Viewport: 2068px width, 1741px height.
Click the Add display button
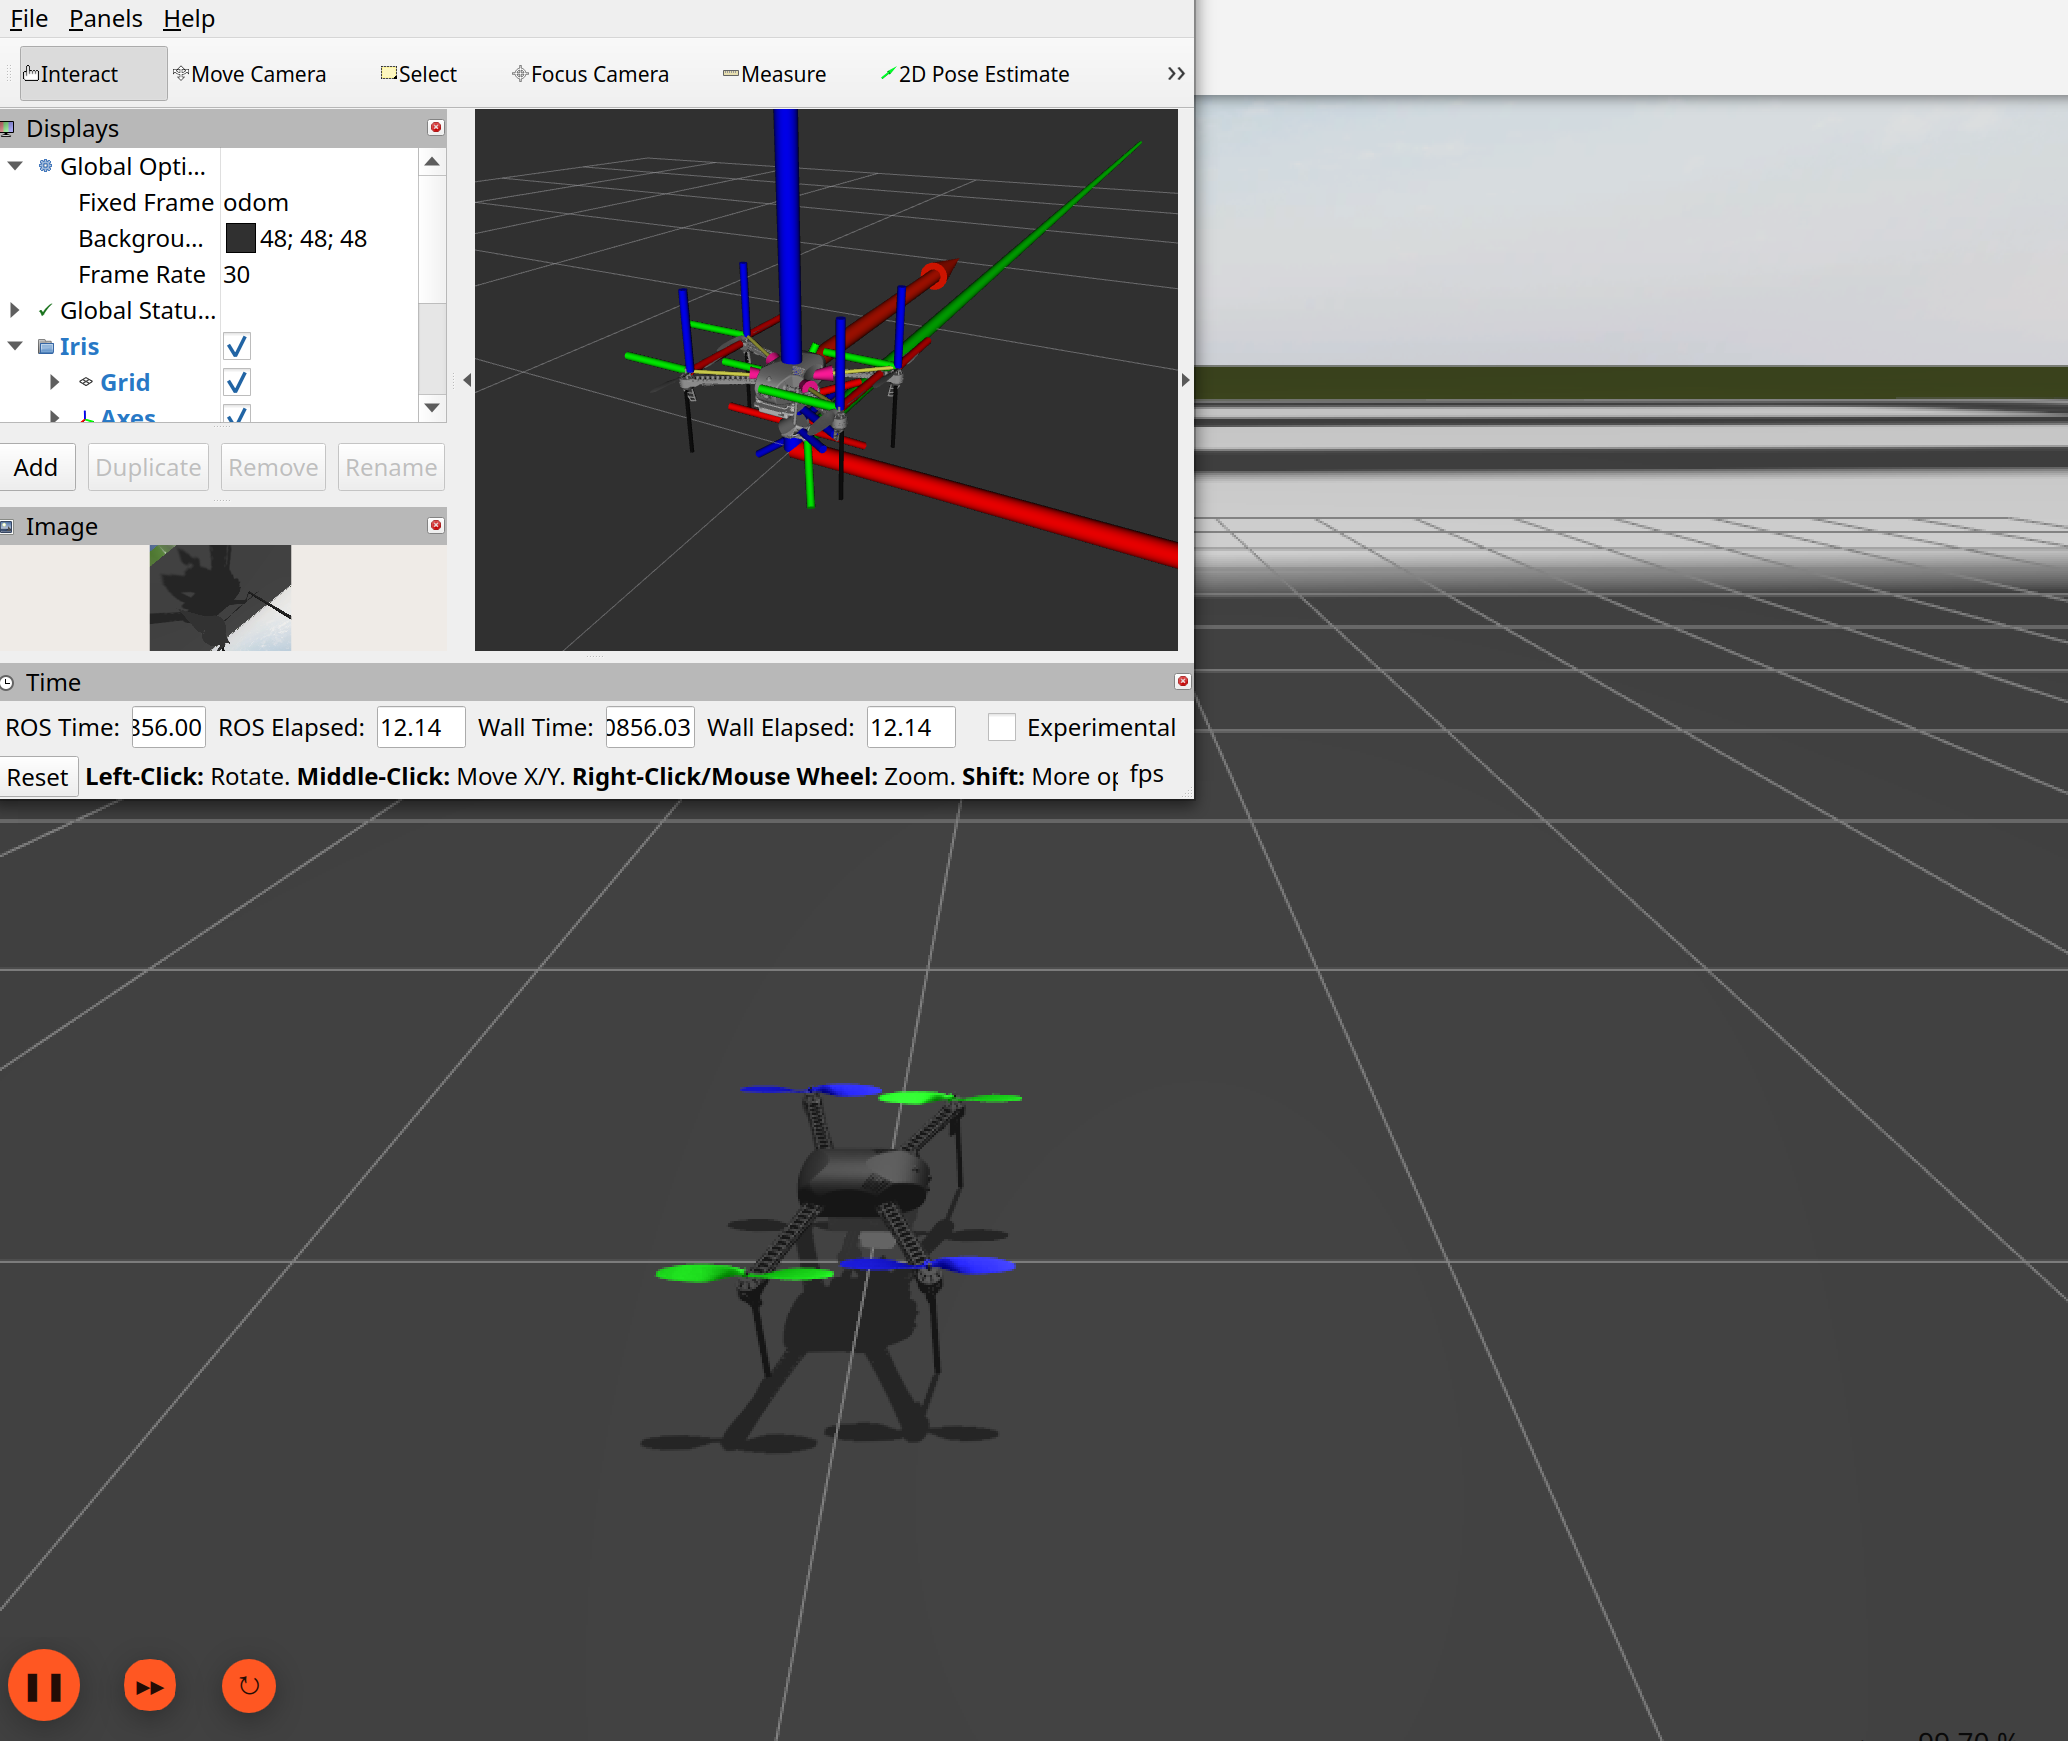(36, 467)
